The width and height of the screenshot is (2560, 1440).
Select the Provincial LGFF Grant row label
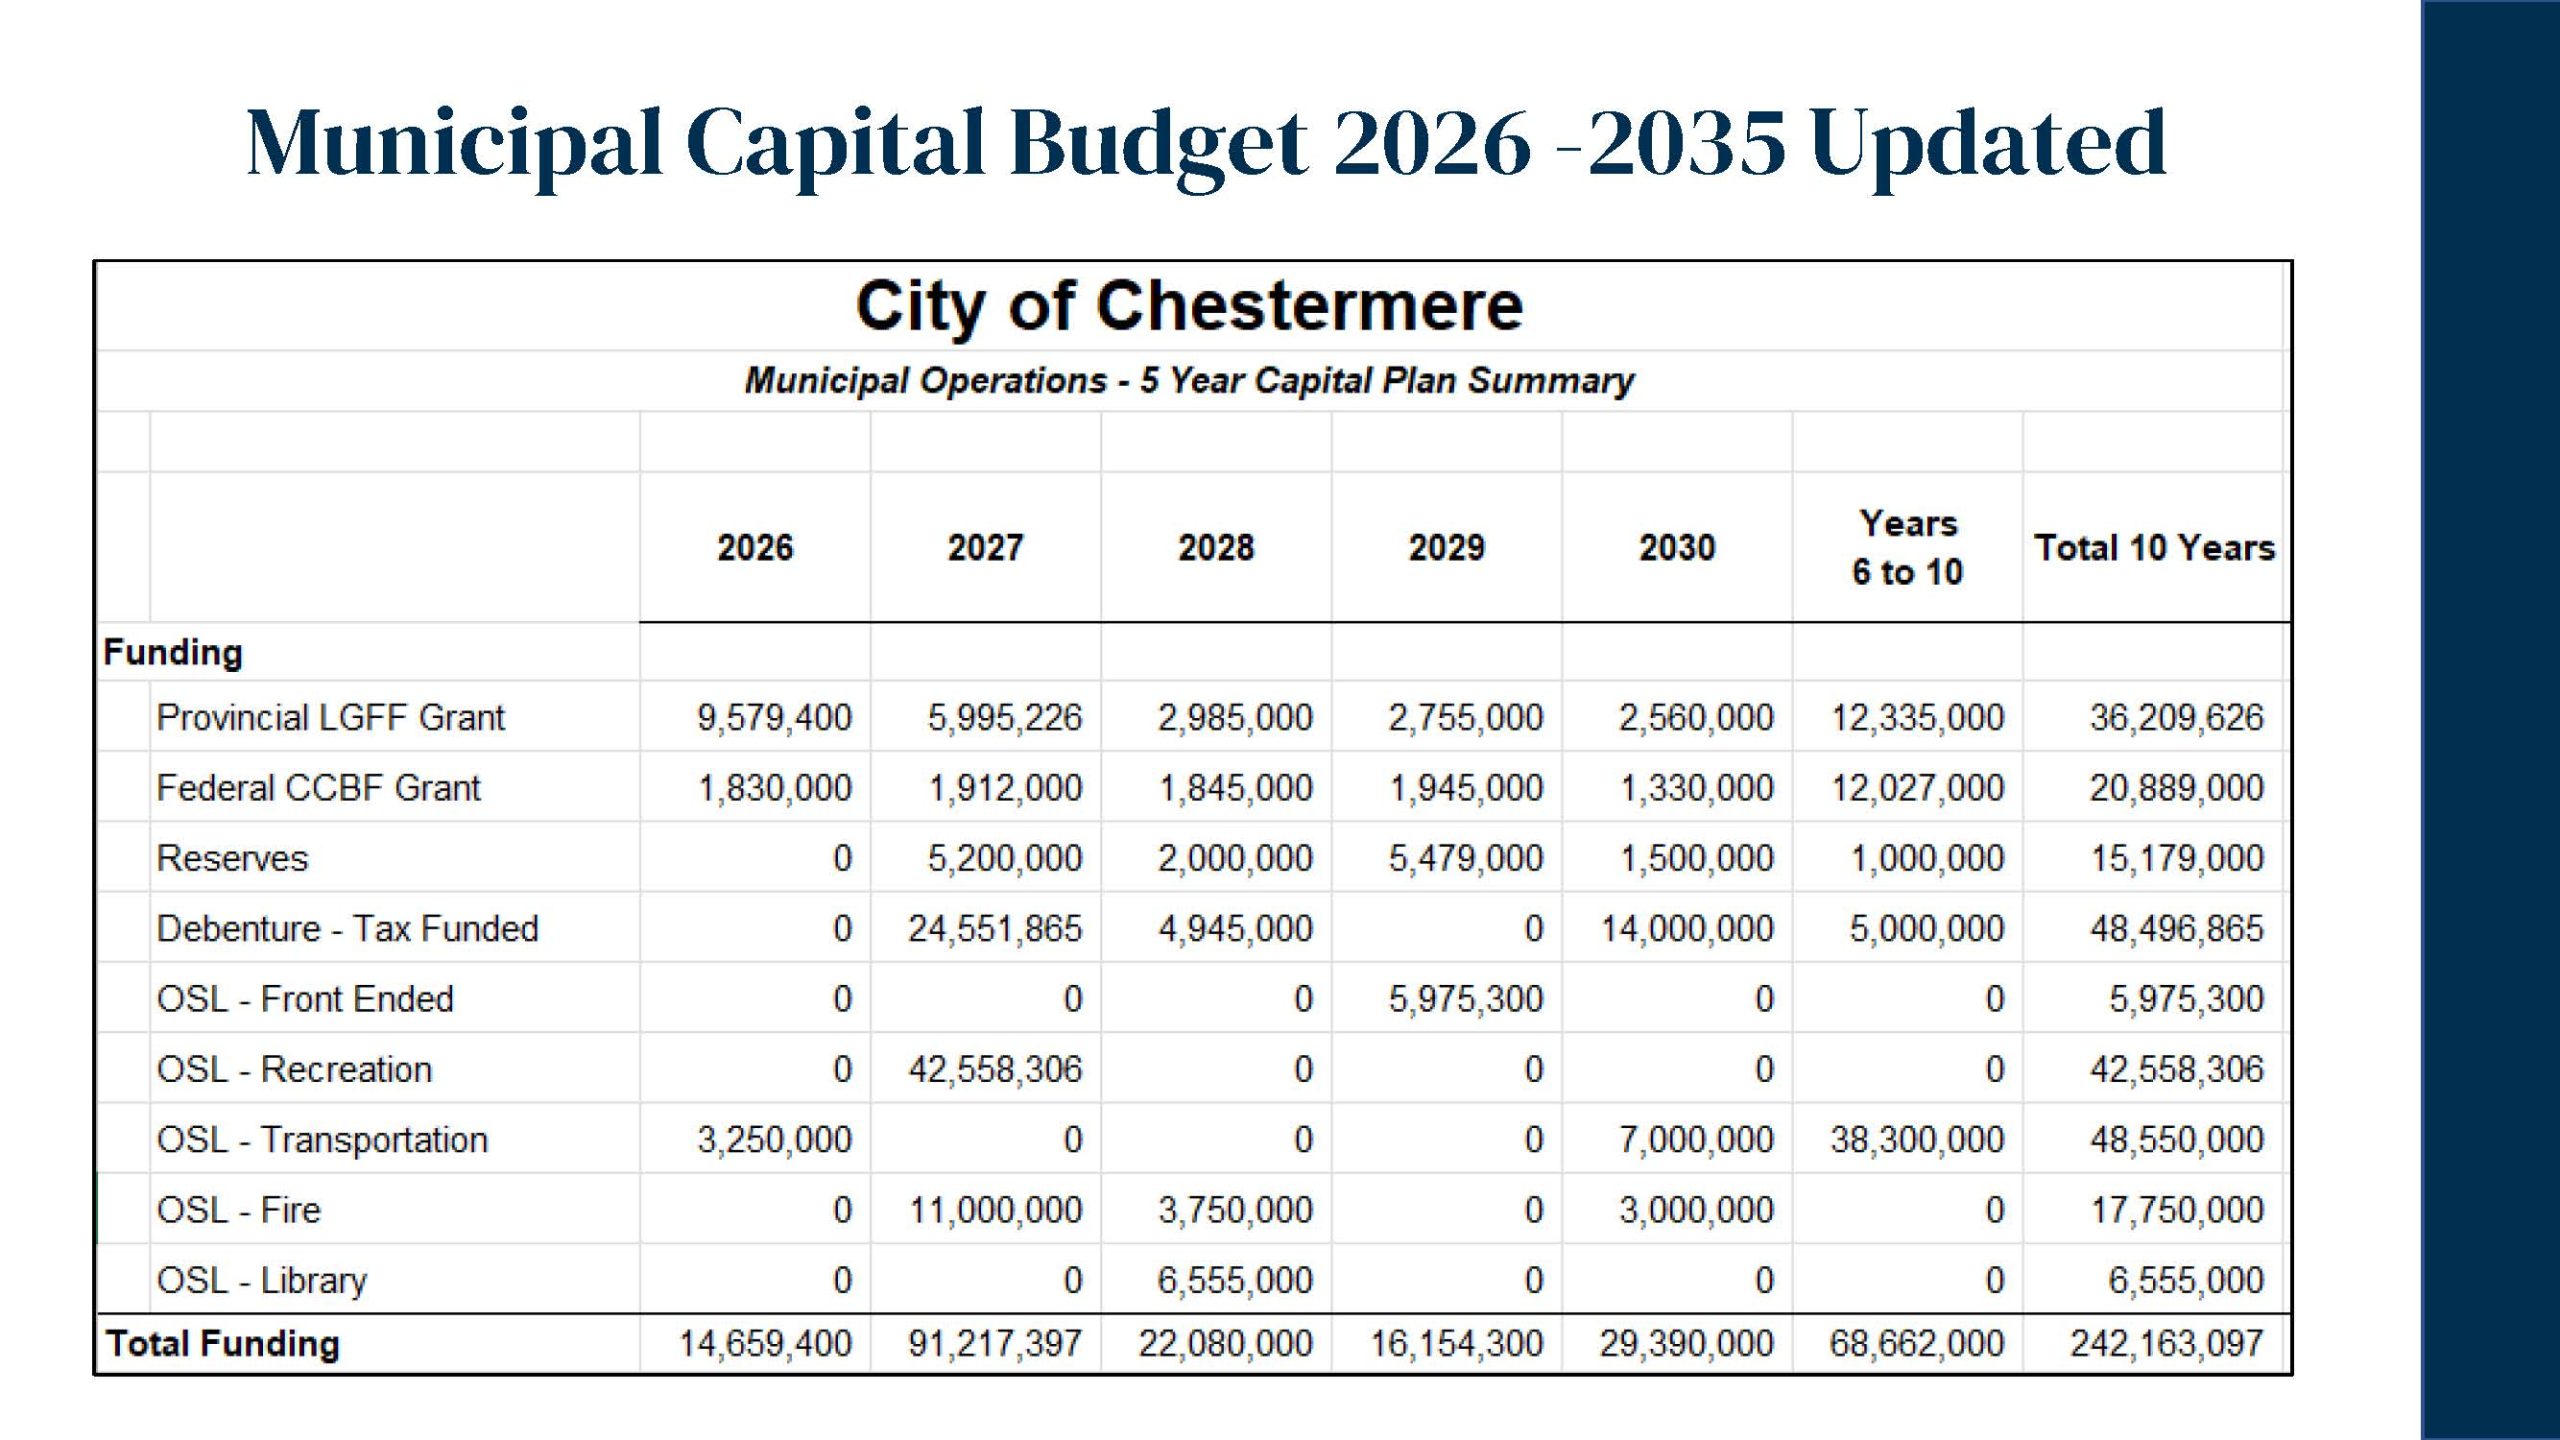[330, 718]
